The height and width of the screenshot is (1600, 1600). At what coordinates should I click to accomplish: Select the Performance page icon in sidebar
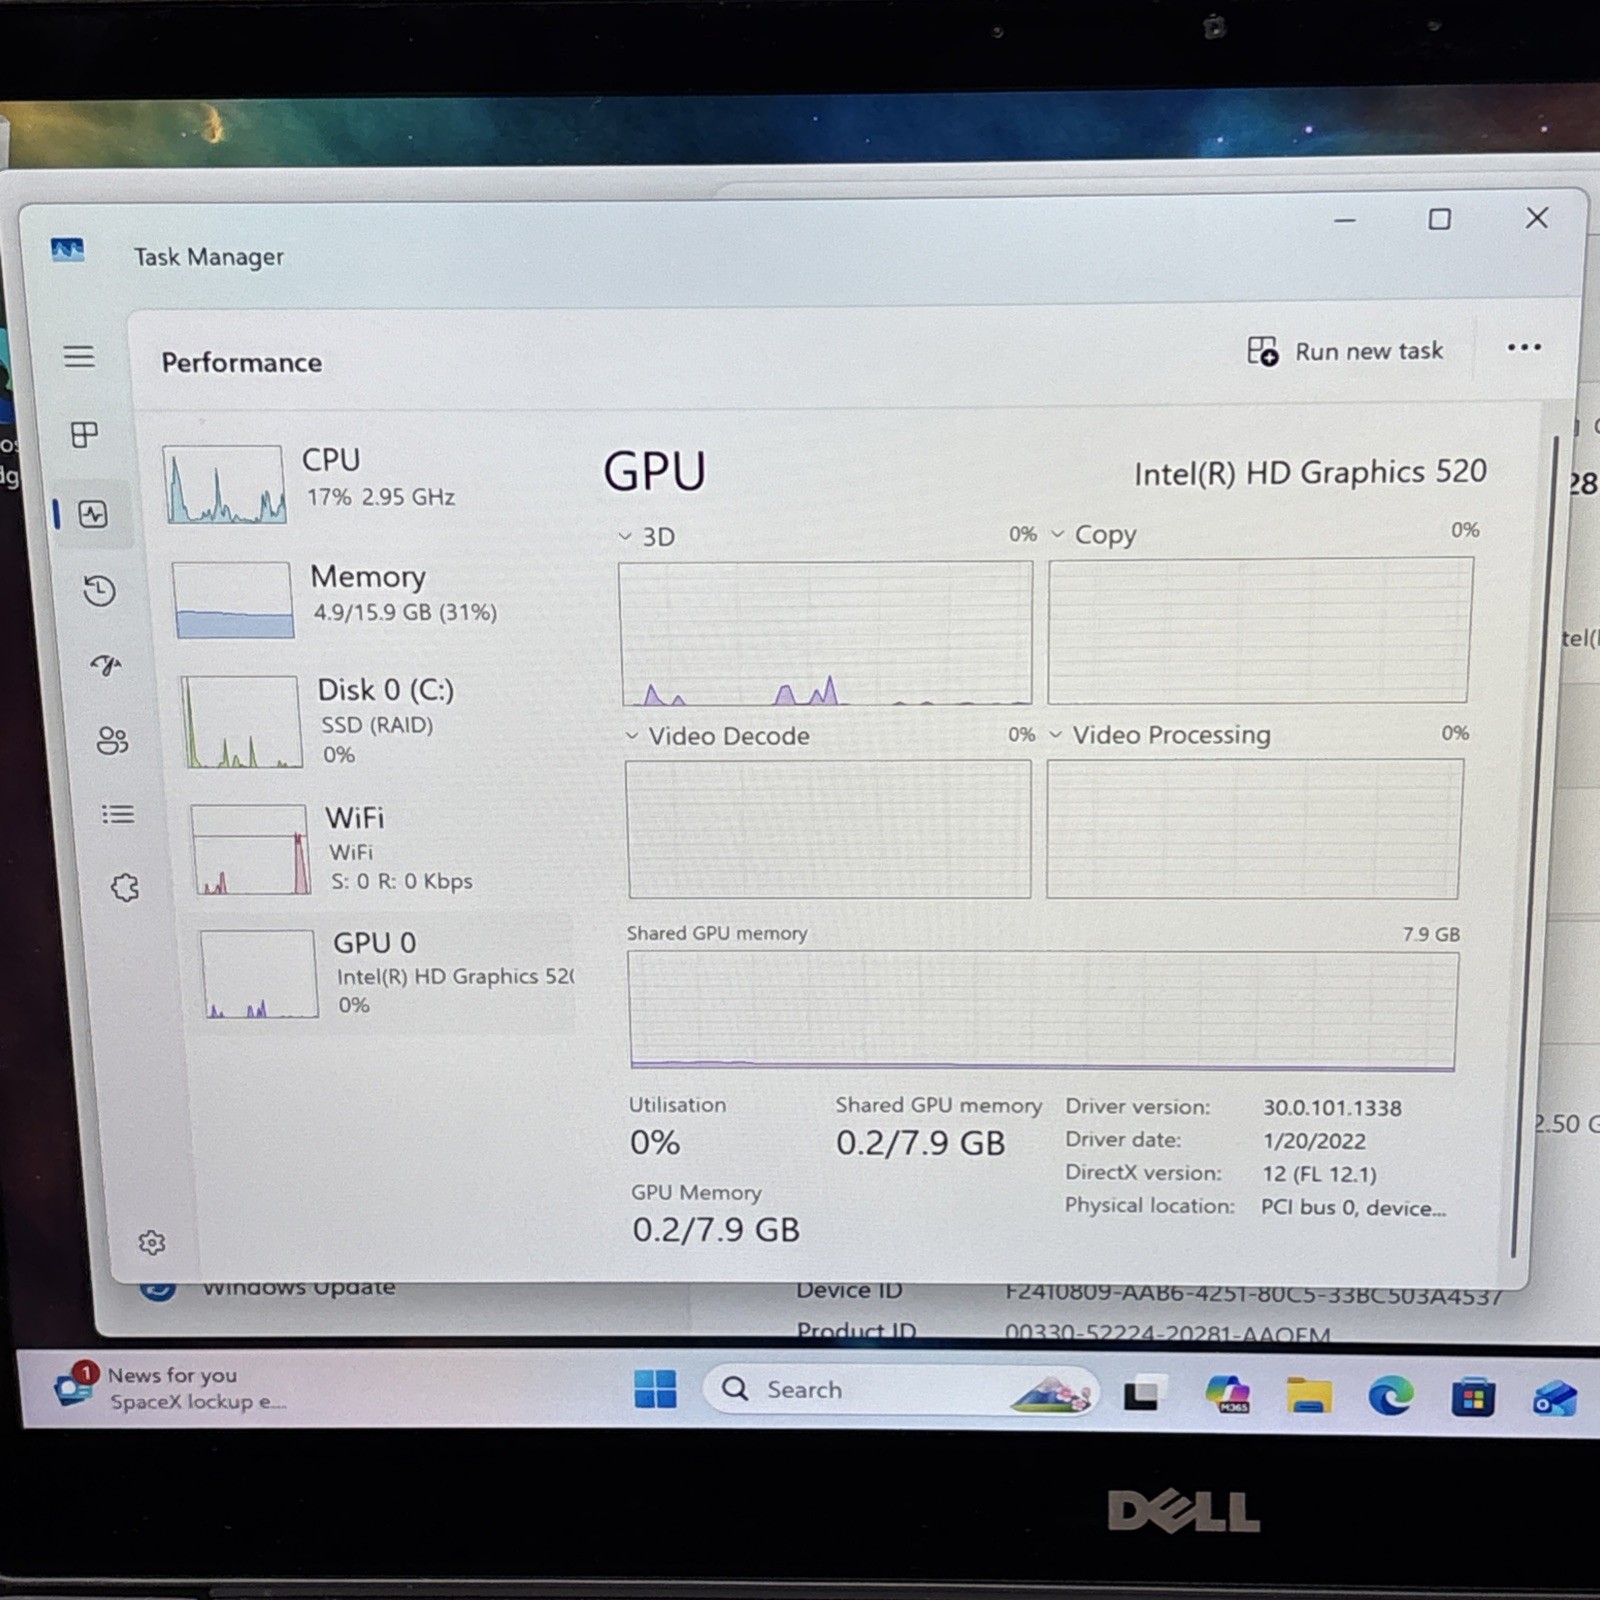tap(93, 515)
